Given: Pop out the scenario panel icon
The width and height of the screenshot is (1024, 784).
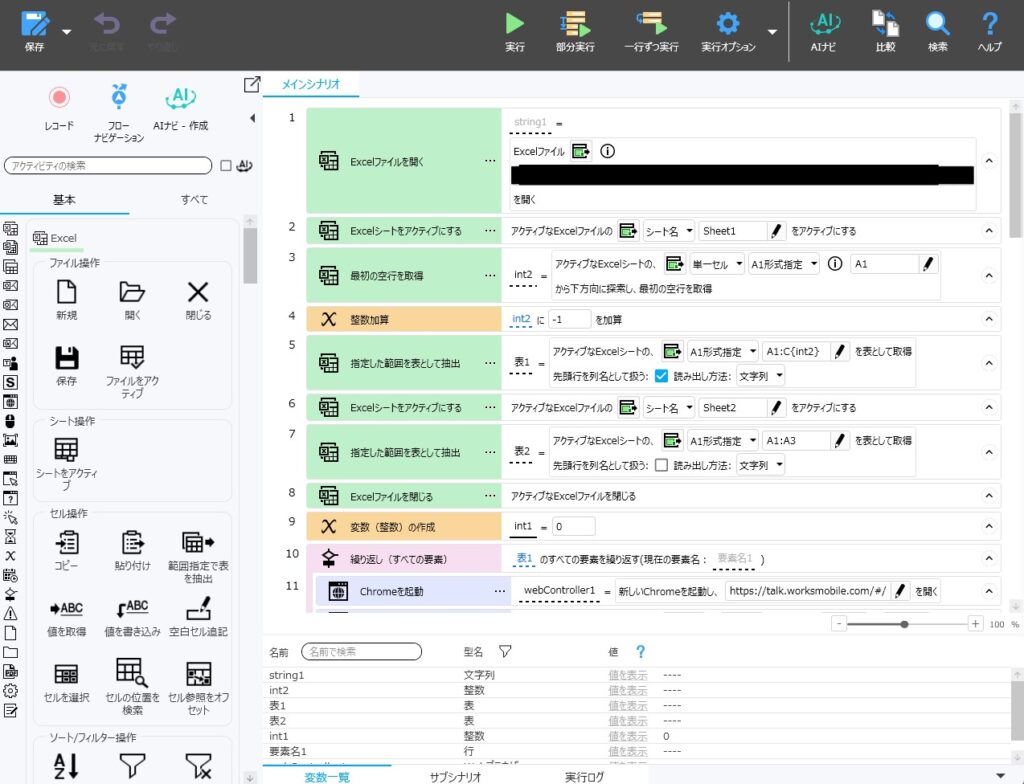Looking at the screenshot, I should tap(251, 85).
